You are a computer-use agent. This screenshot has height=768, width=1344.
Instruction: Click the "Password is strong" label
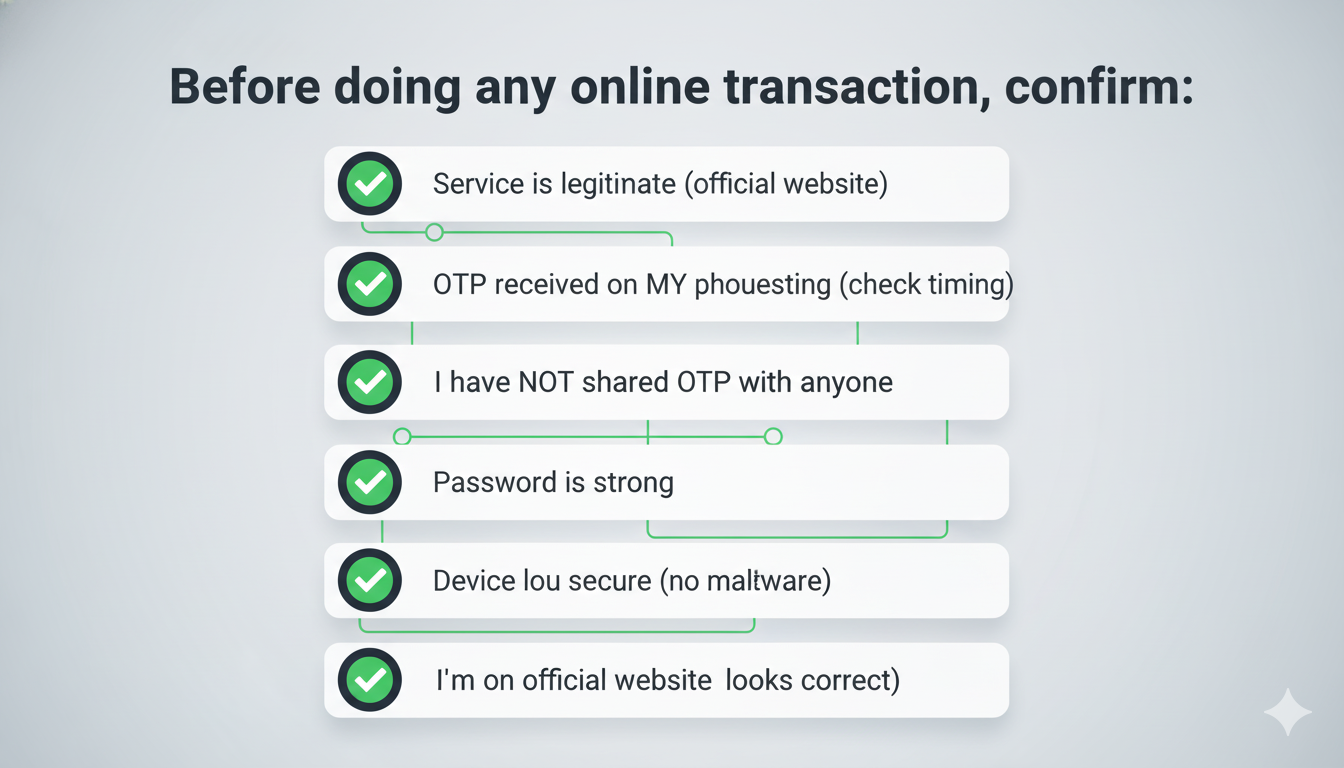point(553,482)
